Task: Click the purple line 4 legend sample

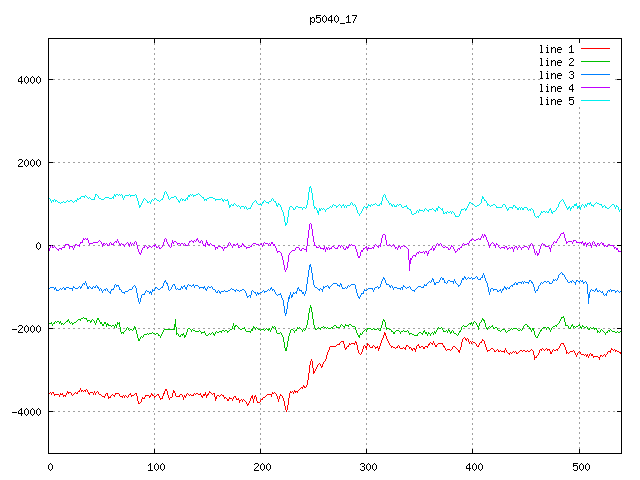Action: pyautogui.click(x=595, y=88)
